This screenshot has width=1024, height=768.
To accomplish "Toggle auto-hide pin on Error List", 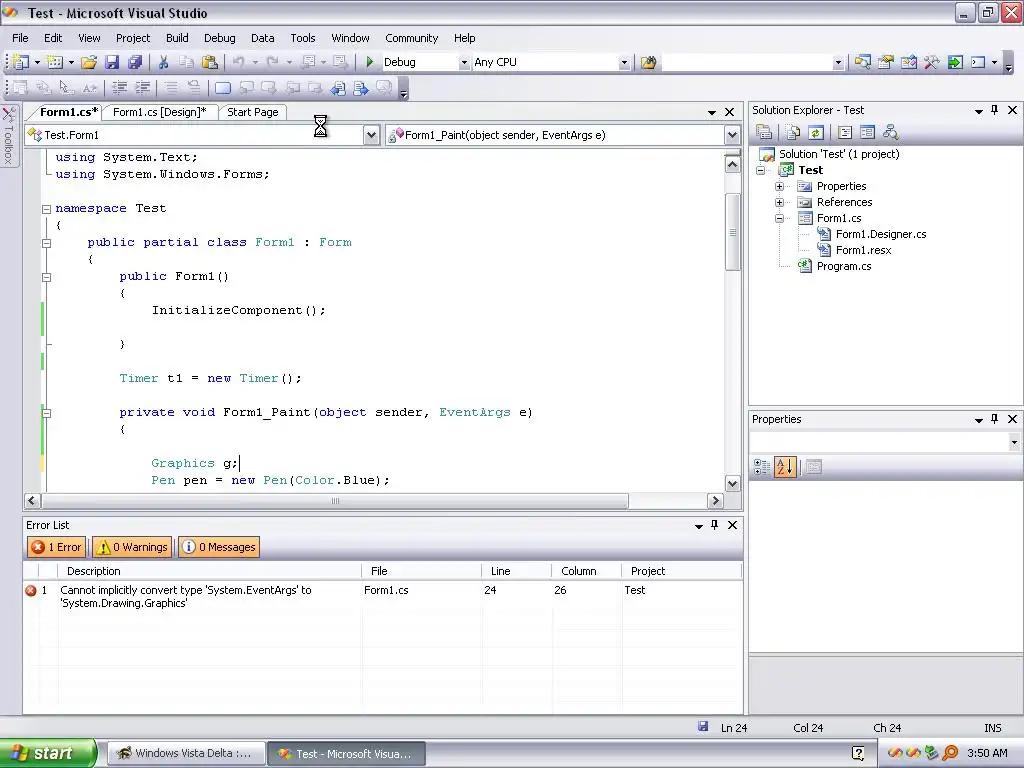I will pyautogui.click(x=714, y=525).
